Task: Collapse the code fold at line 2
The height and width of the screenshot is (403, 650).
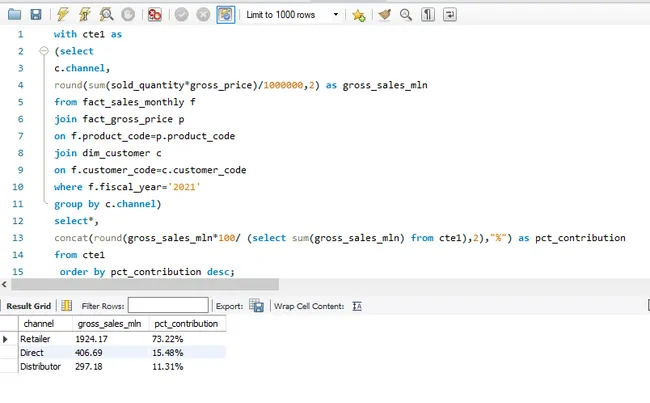Action: pyautogui.click(x=44, y=51)
